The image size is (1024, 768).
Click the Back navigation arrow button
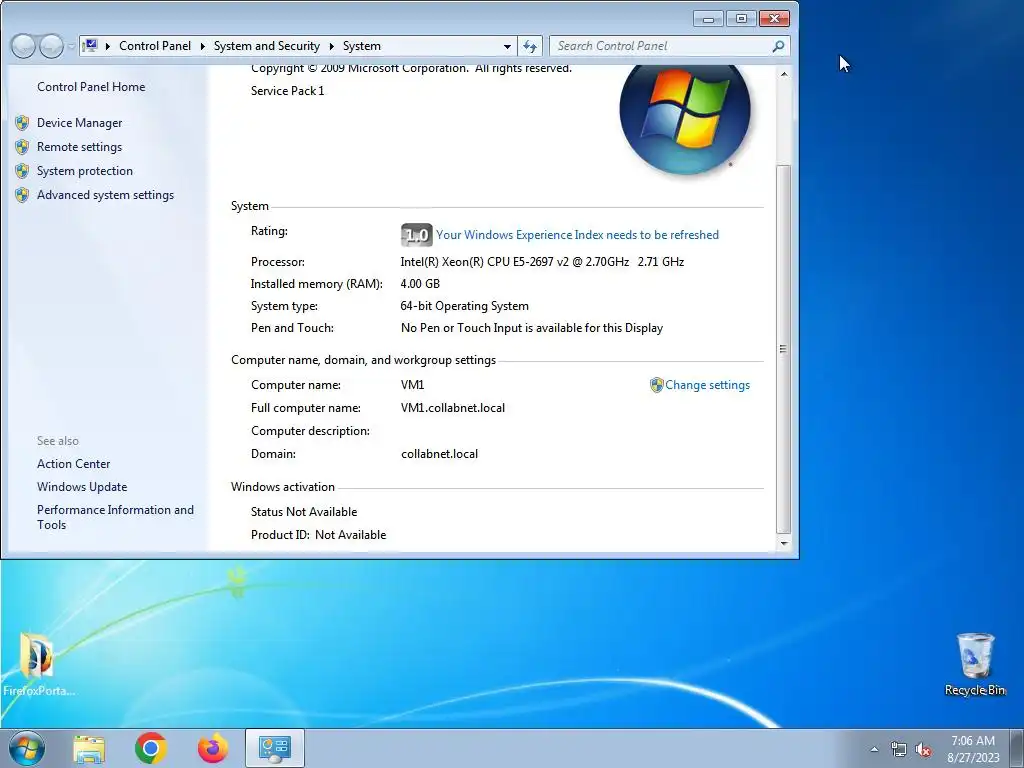(23, 46)
